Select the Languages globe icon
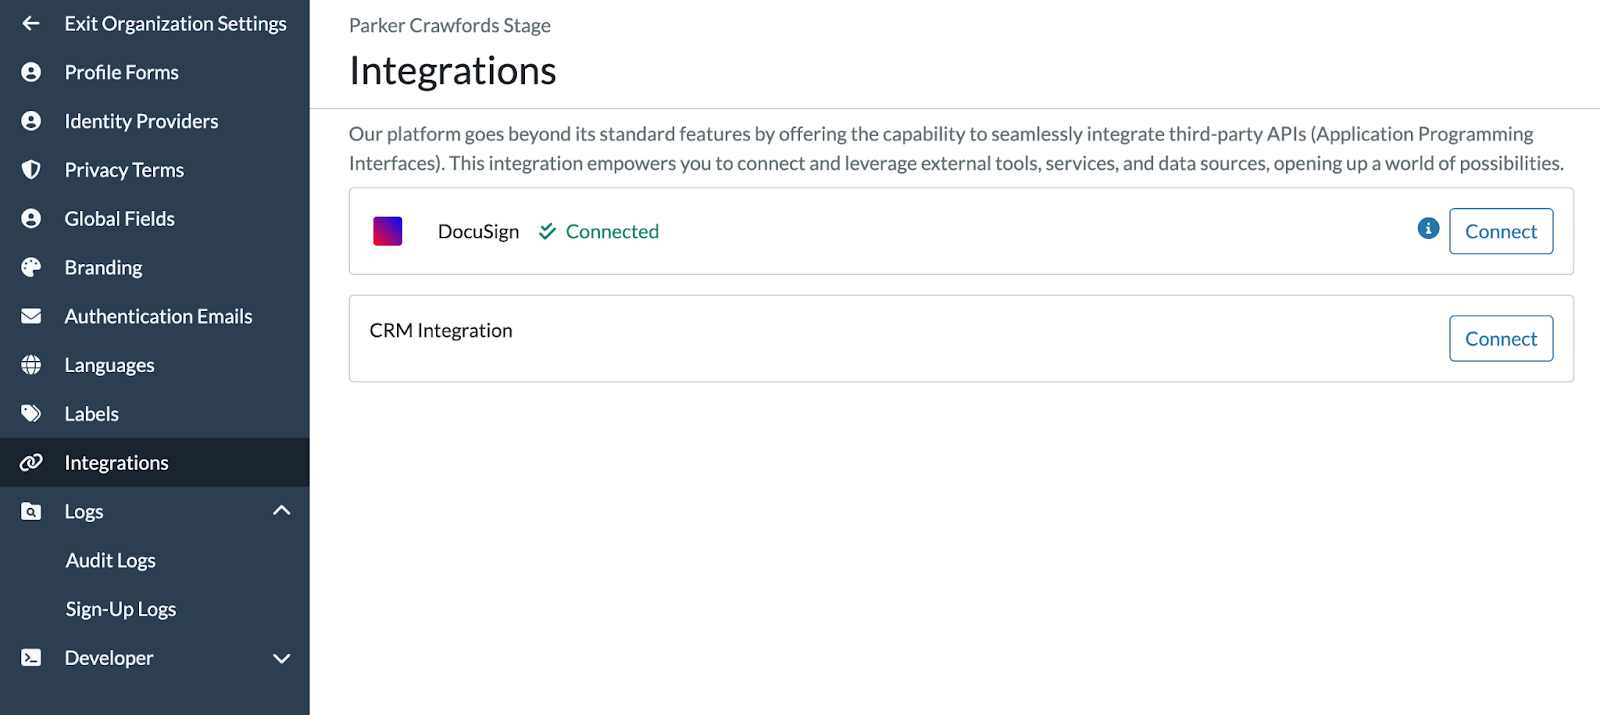 31,364
